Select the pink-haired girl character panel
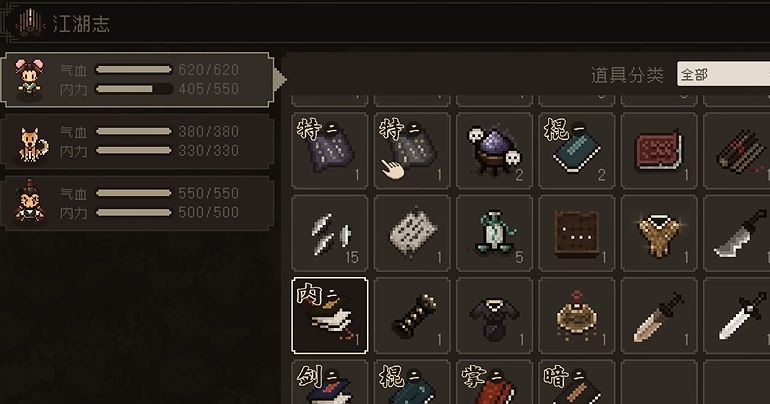 tap(136, 80)
